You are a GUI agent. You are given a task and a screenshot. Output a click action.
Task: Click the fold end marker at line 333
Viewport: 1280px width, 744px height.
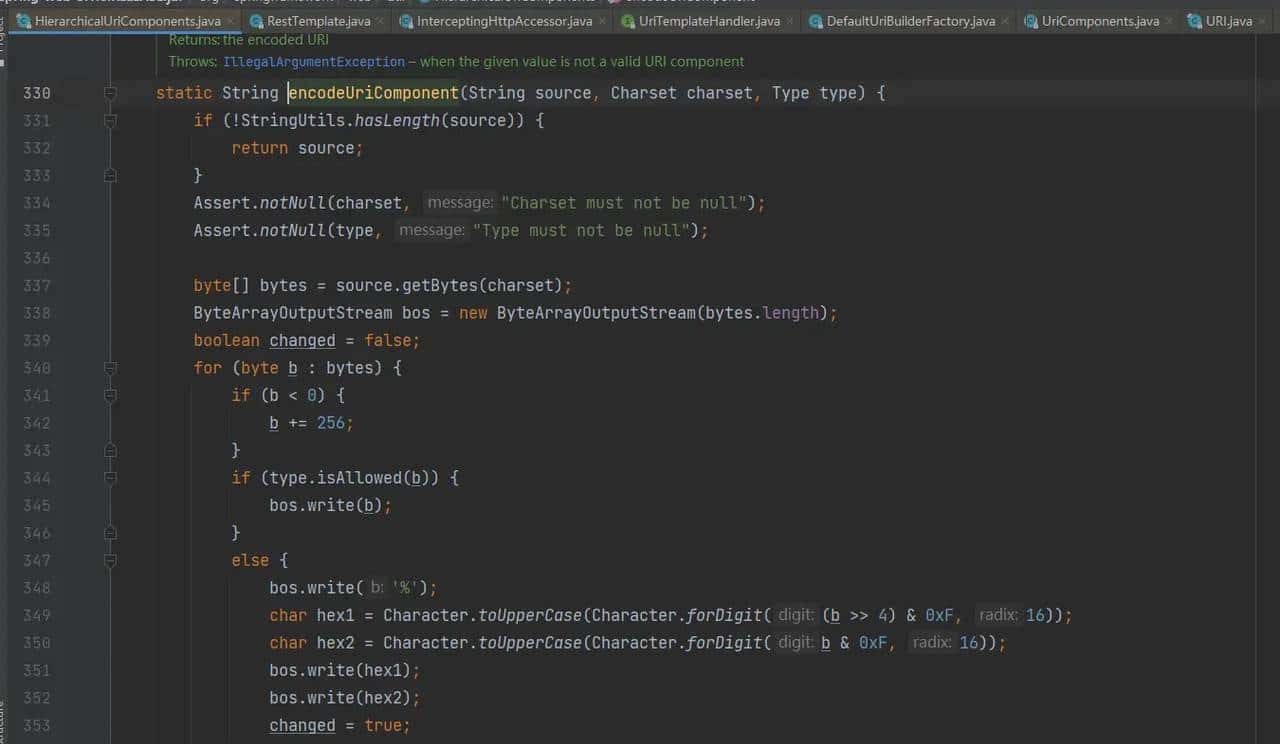pos(110,175)
